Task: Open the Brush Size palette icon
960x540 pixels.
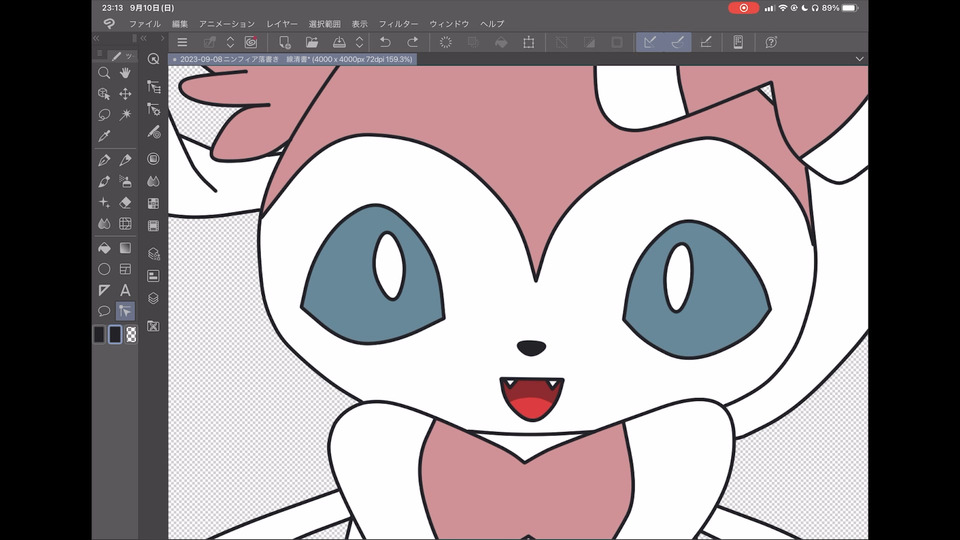Action: 154,132
